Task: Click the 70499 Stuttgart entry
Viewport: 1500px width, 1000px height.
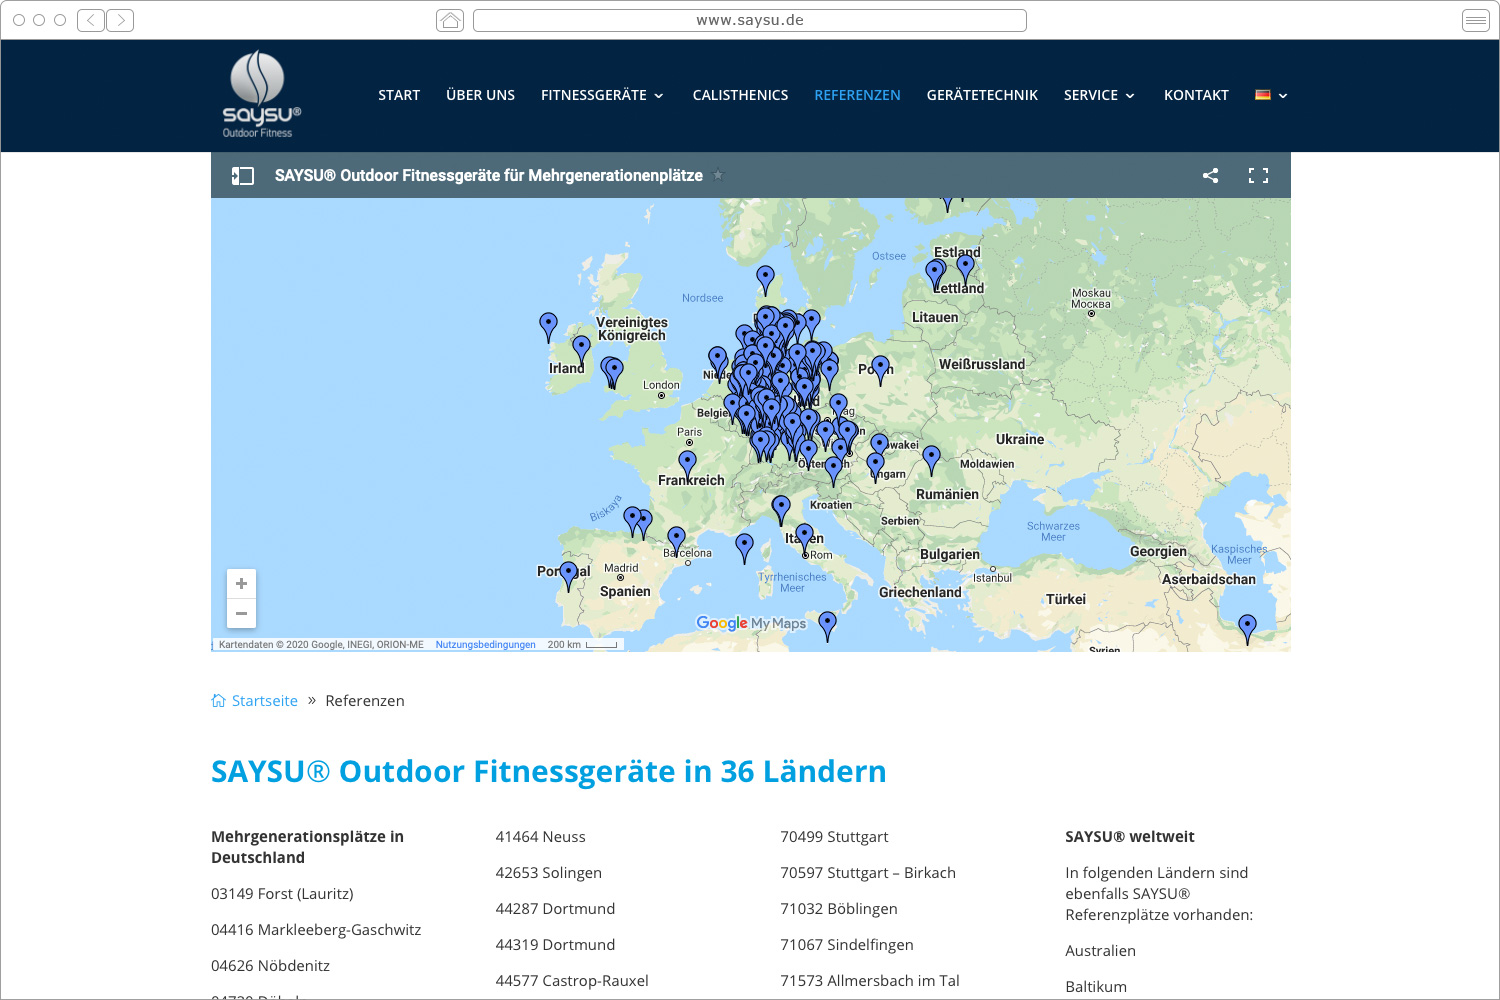Action: (x=834, y=837)
